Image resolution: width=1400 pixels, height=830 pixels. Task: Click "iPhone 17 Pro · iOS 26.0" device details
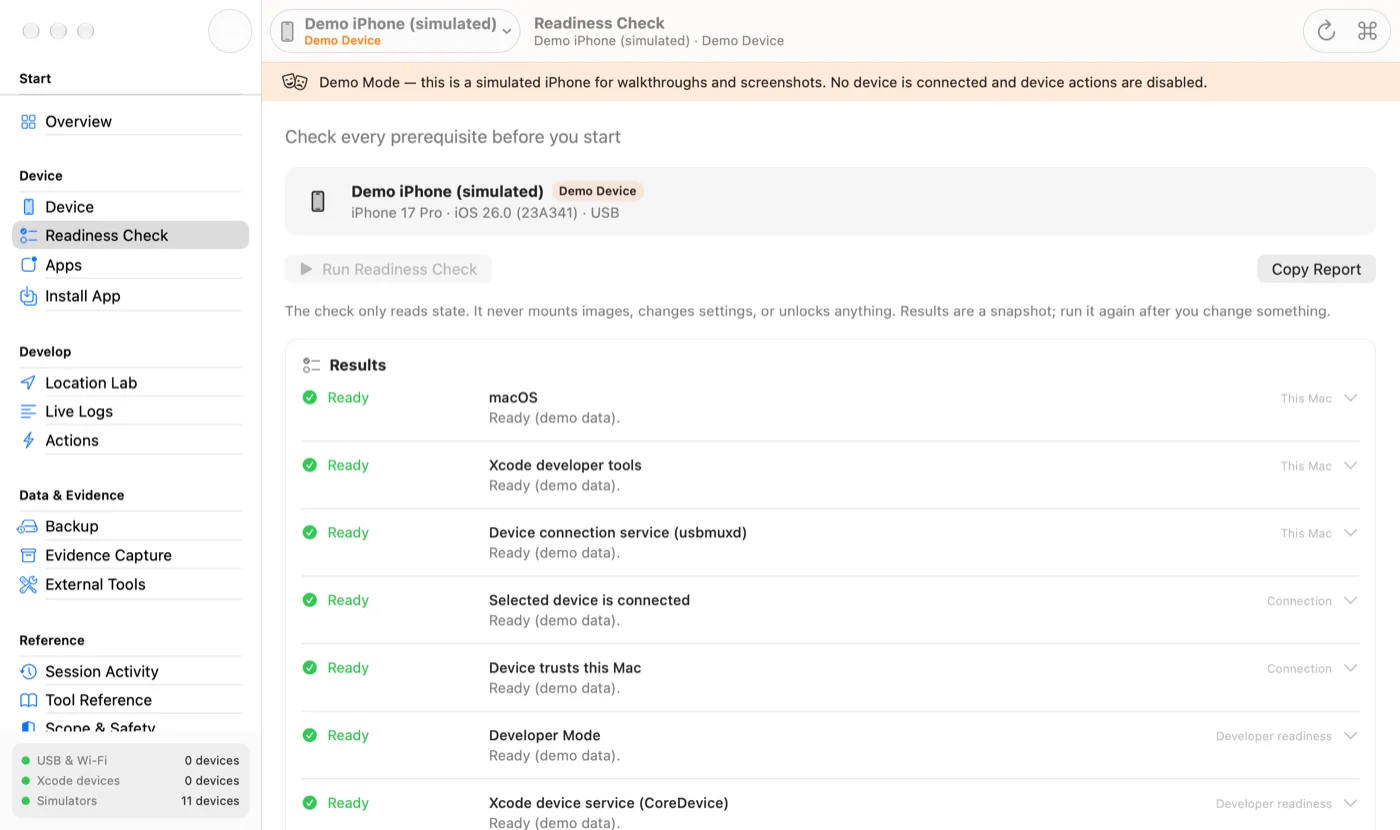(485, 213)
